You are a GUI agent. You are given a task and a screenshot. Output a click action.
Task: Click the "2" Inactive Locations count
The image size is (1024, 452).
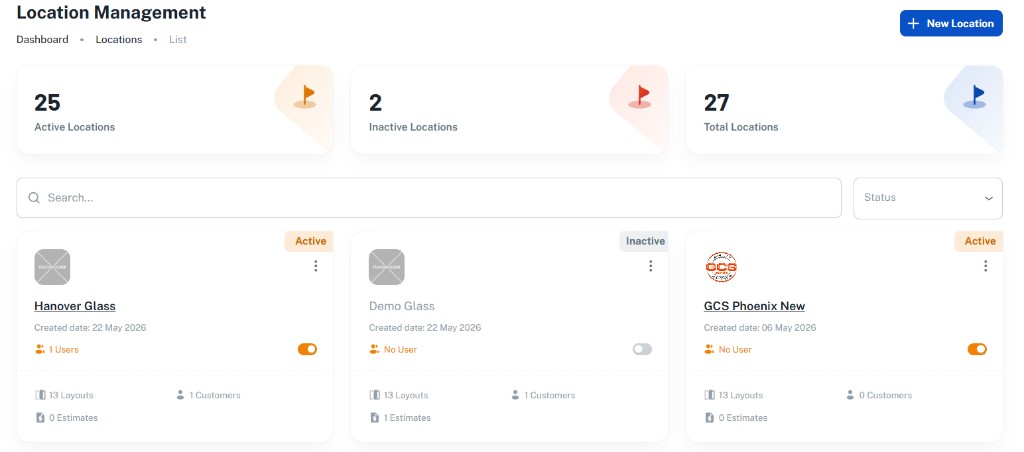point(376,103)
